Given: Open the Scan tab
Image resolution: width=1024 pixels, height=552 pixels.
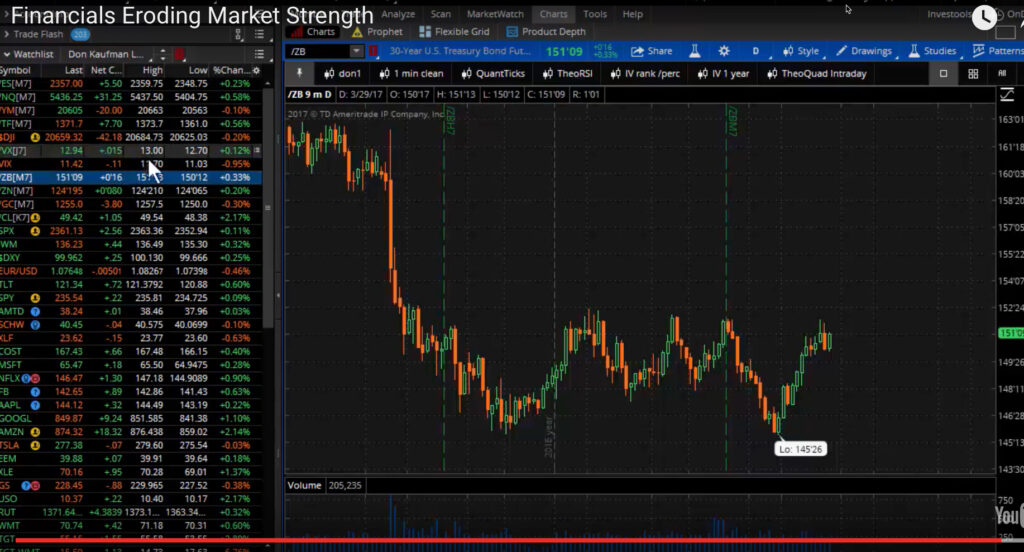Looking at the screenshot, I should [x=440, y=14].
